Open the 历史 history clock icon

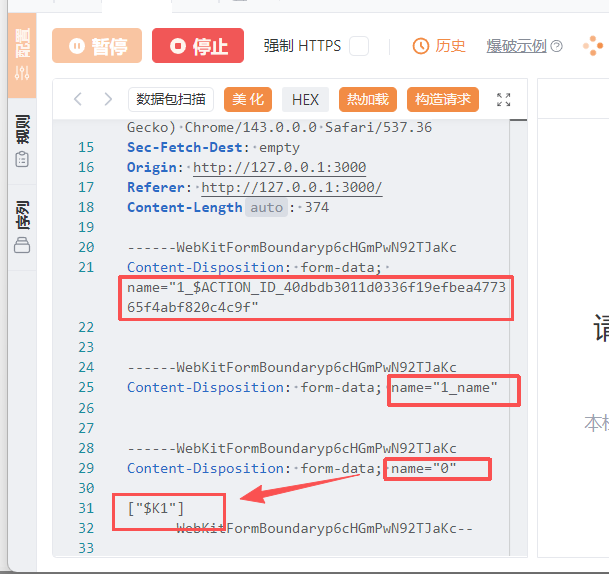coord(421,46)
